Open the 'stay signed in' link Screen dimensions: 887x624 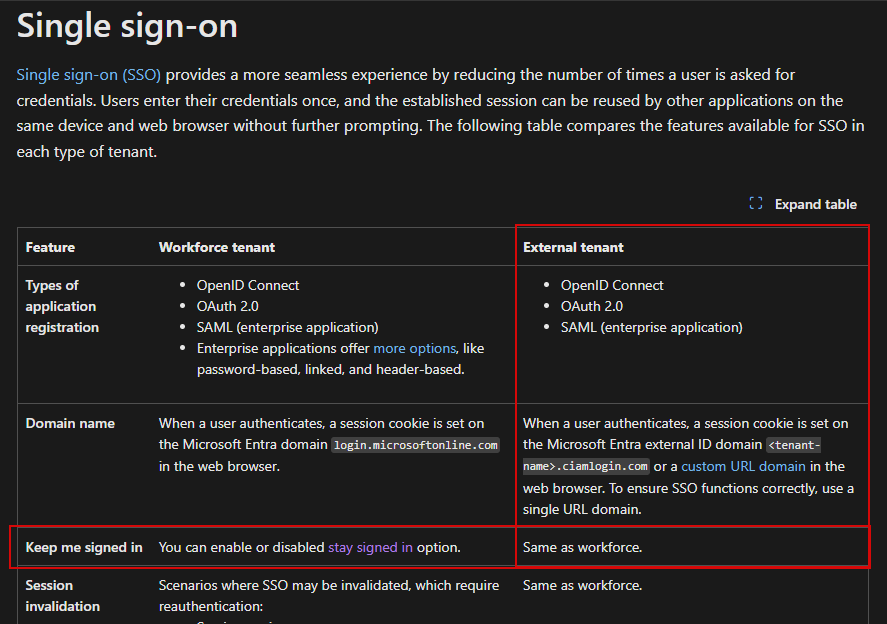click(371, 547)
